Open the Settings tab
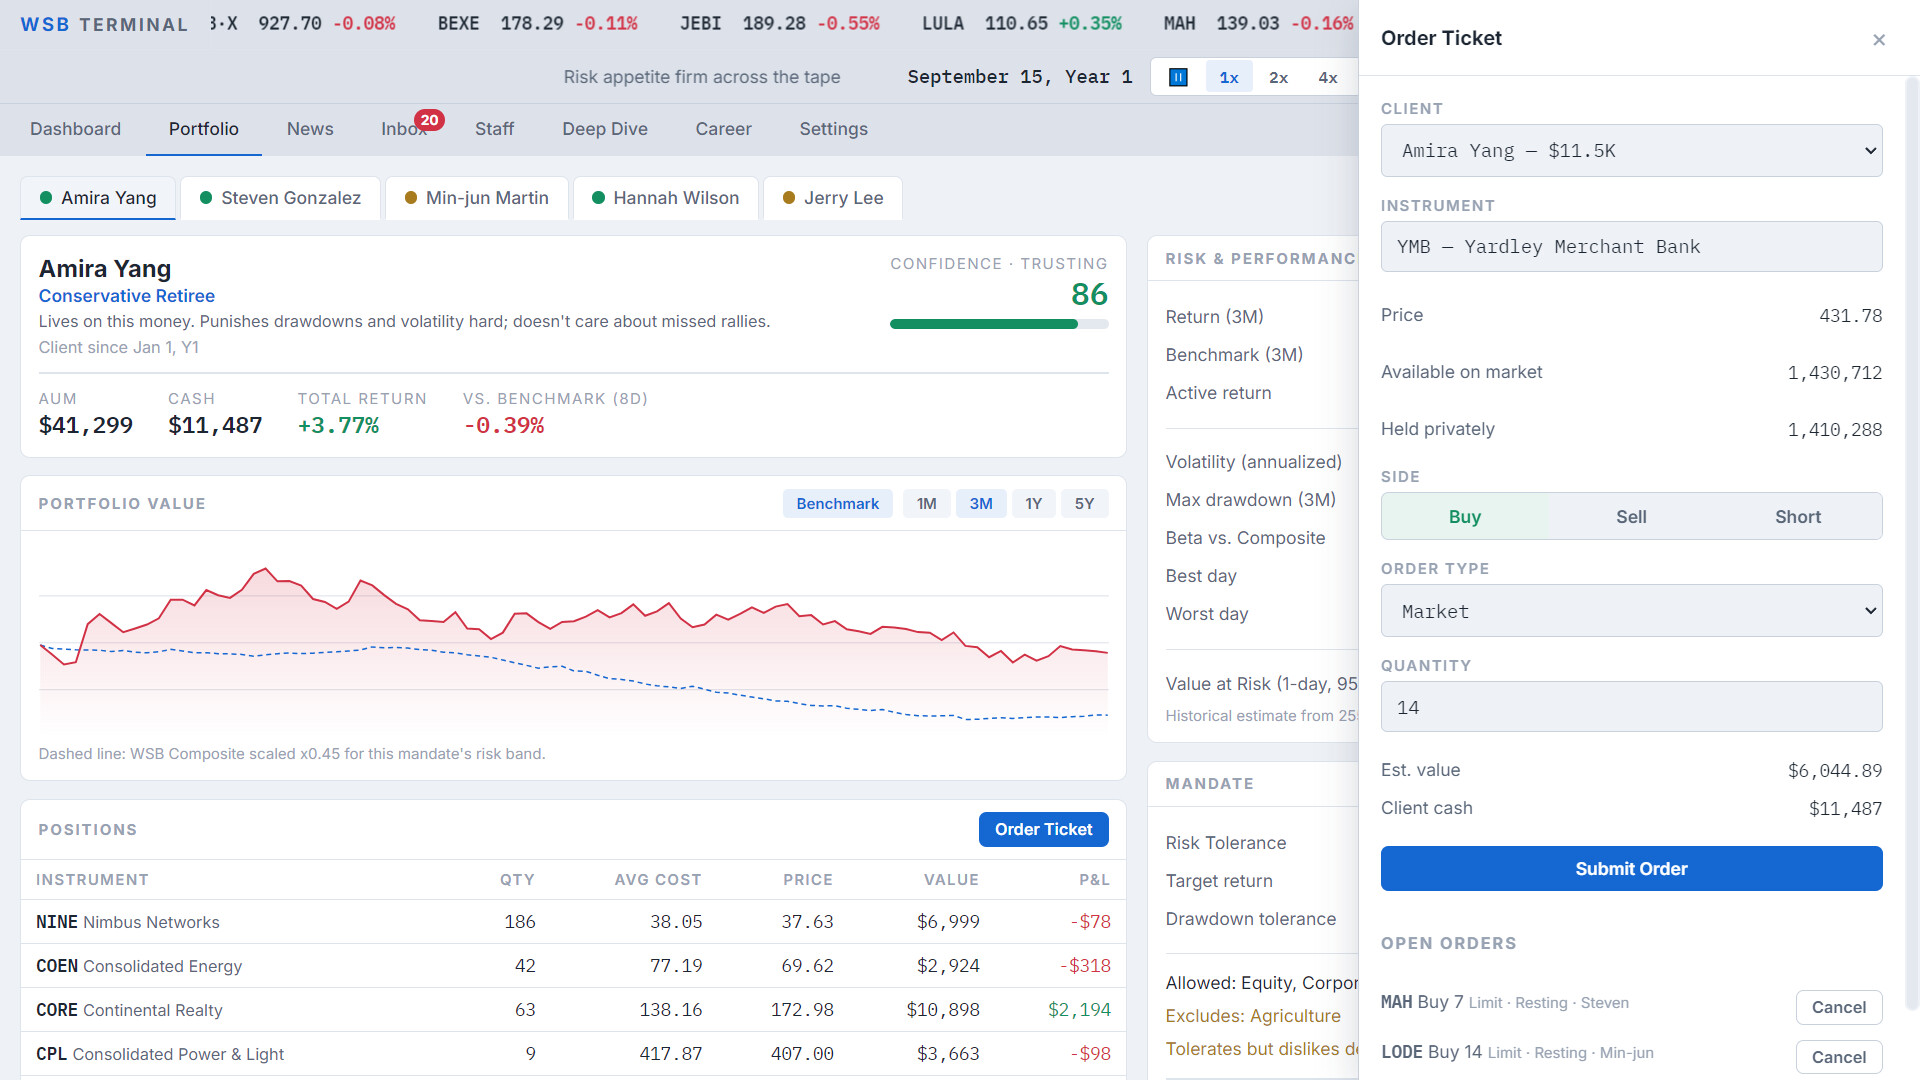 pos(833,129)
